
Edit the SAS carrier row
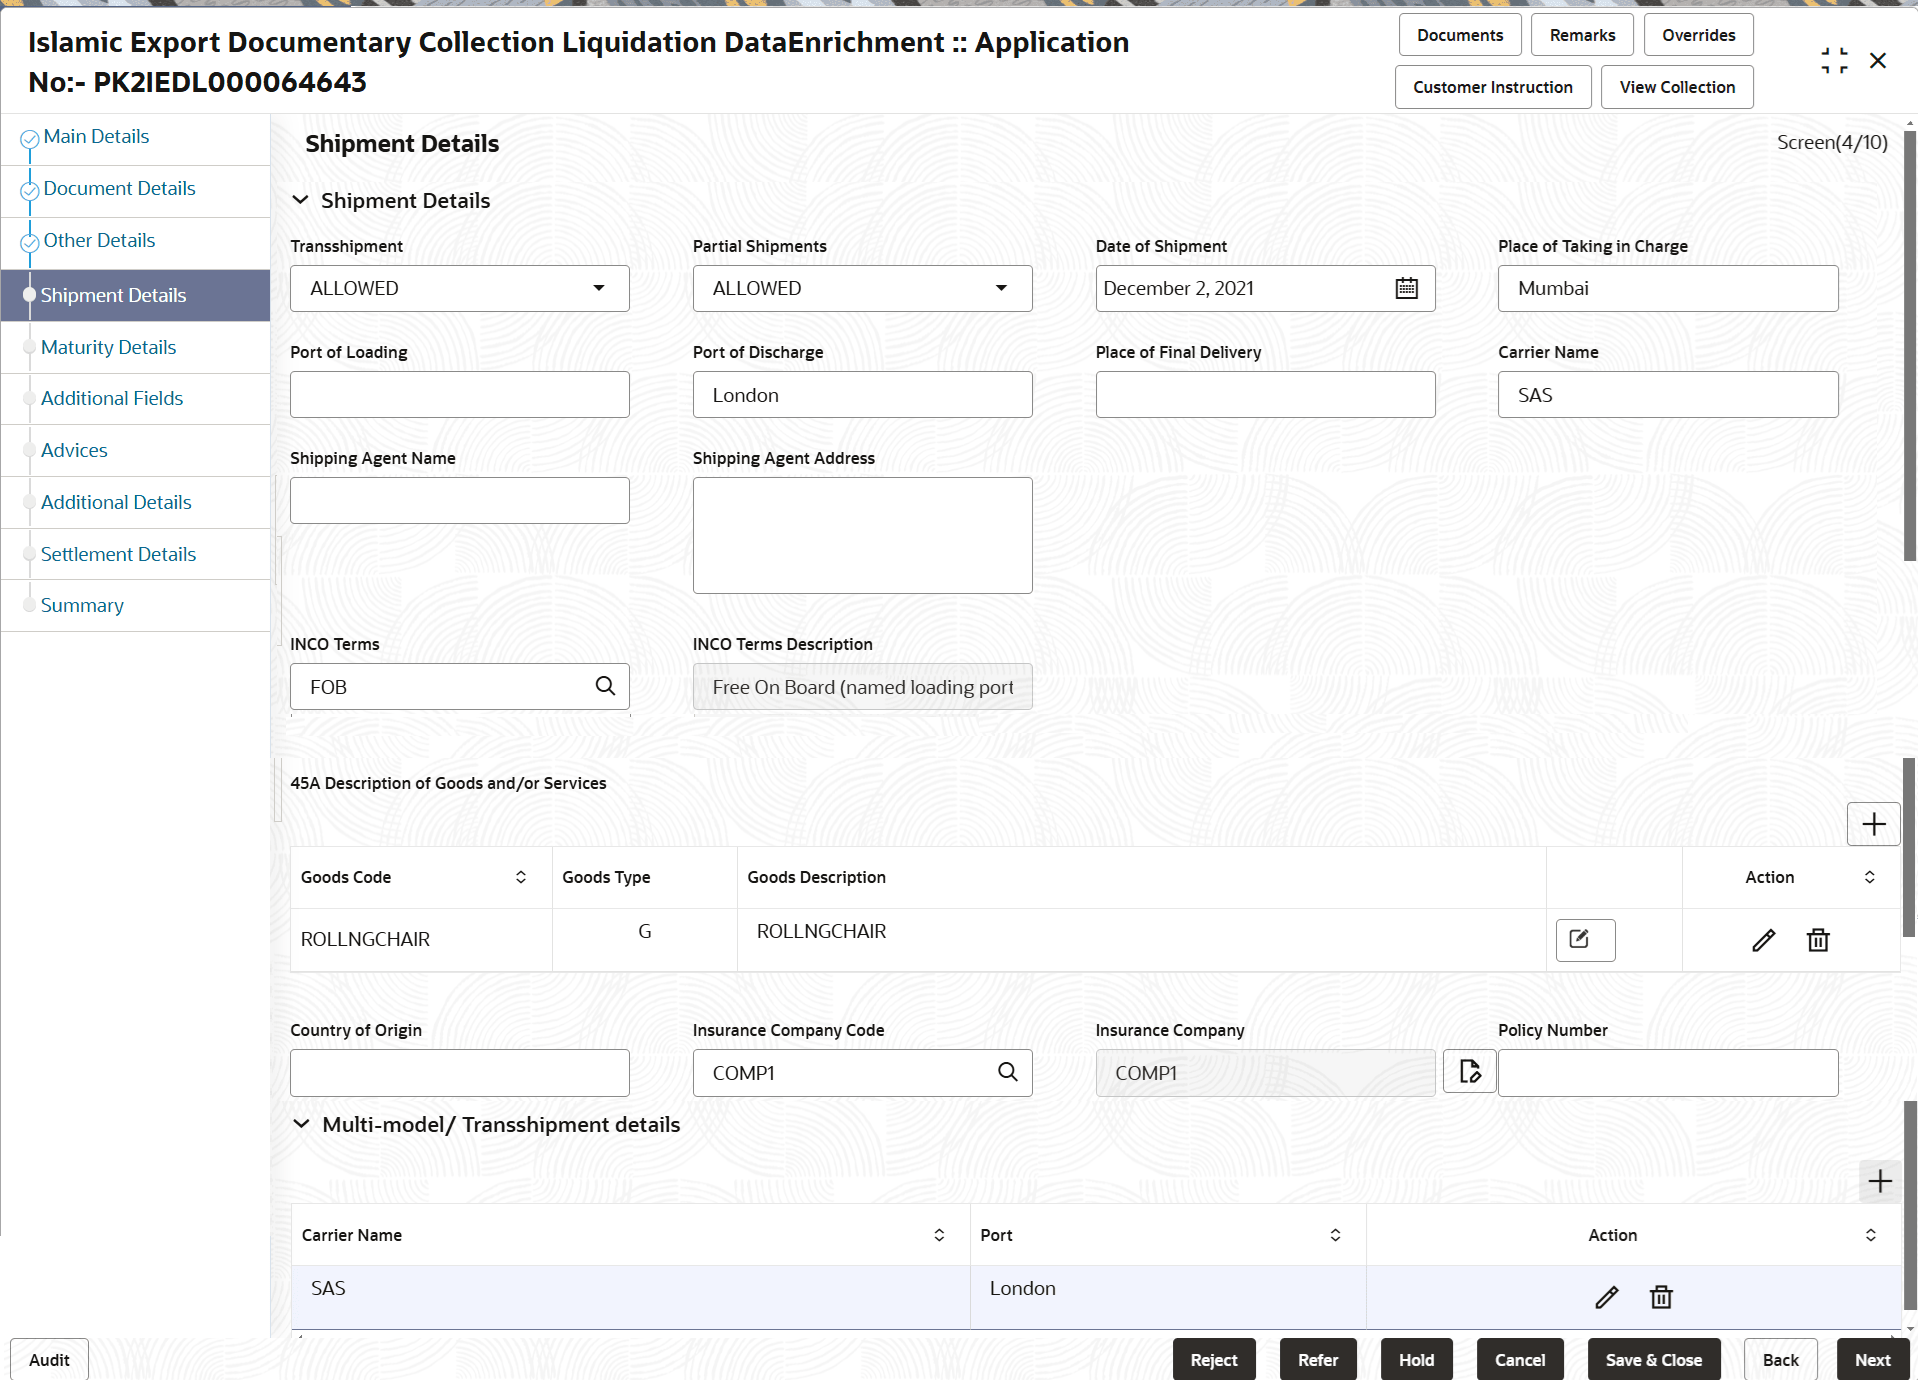click(x=1606, y=1296)
